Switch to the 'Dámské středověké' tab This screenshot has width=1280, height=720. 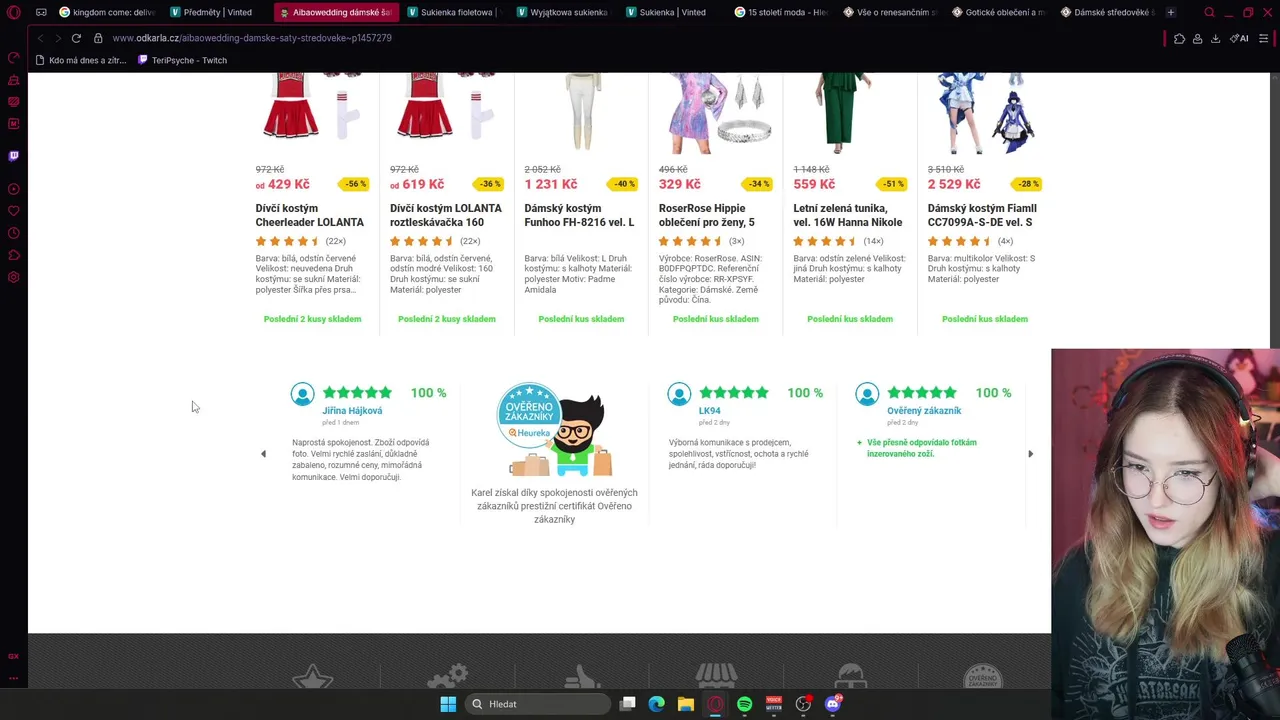(x=1107, y=12)
